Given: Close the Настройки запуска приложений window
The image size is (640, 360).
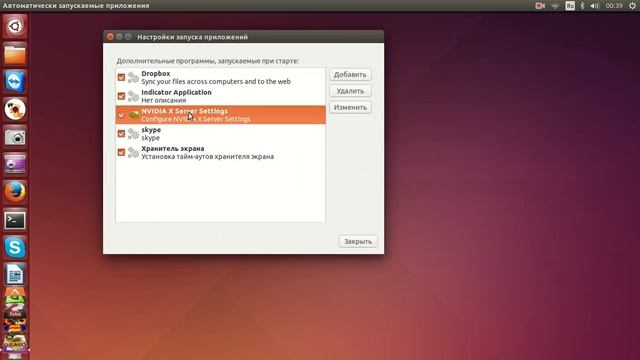Looking at the screenshot, I should [110, 37].
